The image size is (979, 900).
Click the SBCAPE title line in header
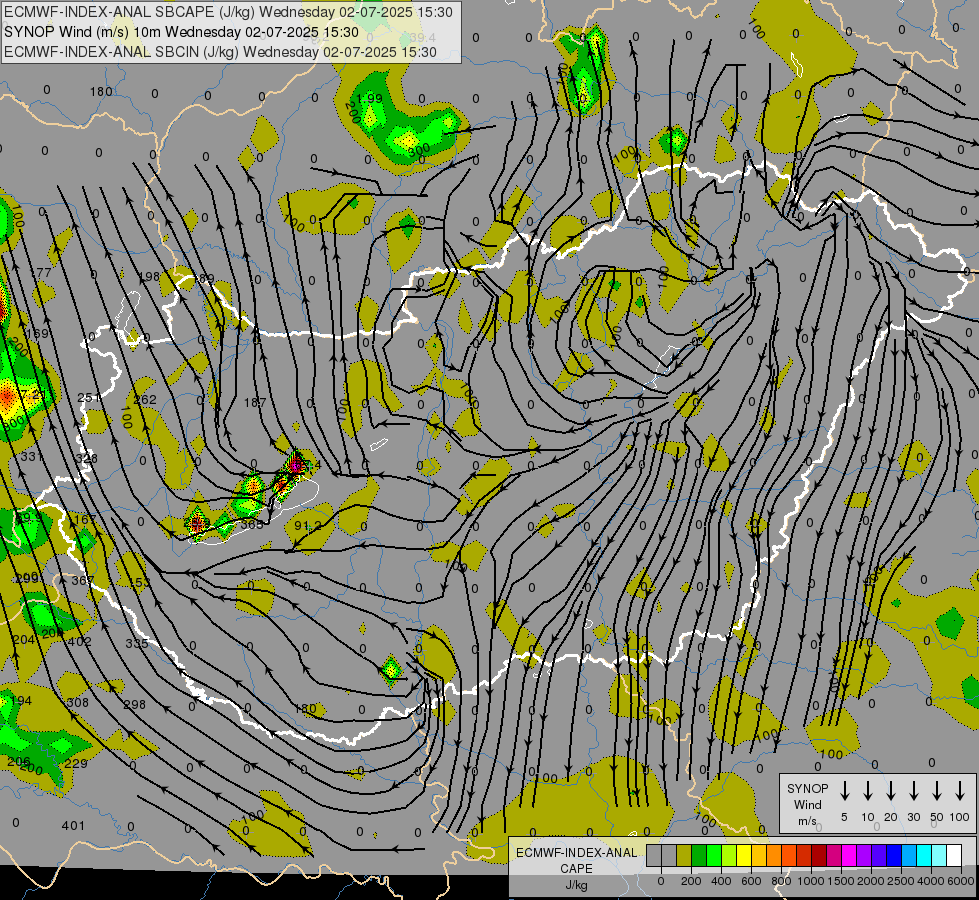click(x=229, y=12)
